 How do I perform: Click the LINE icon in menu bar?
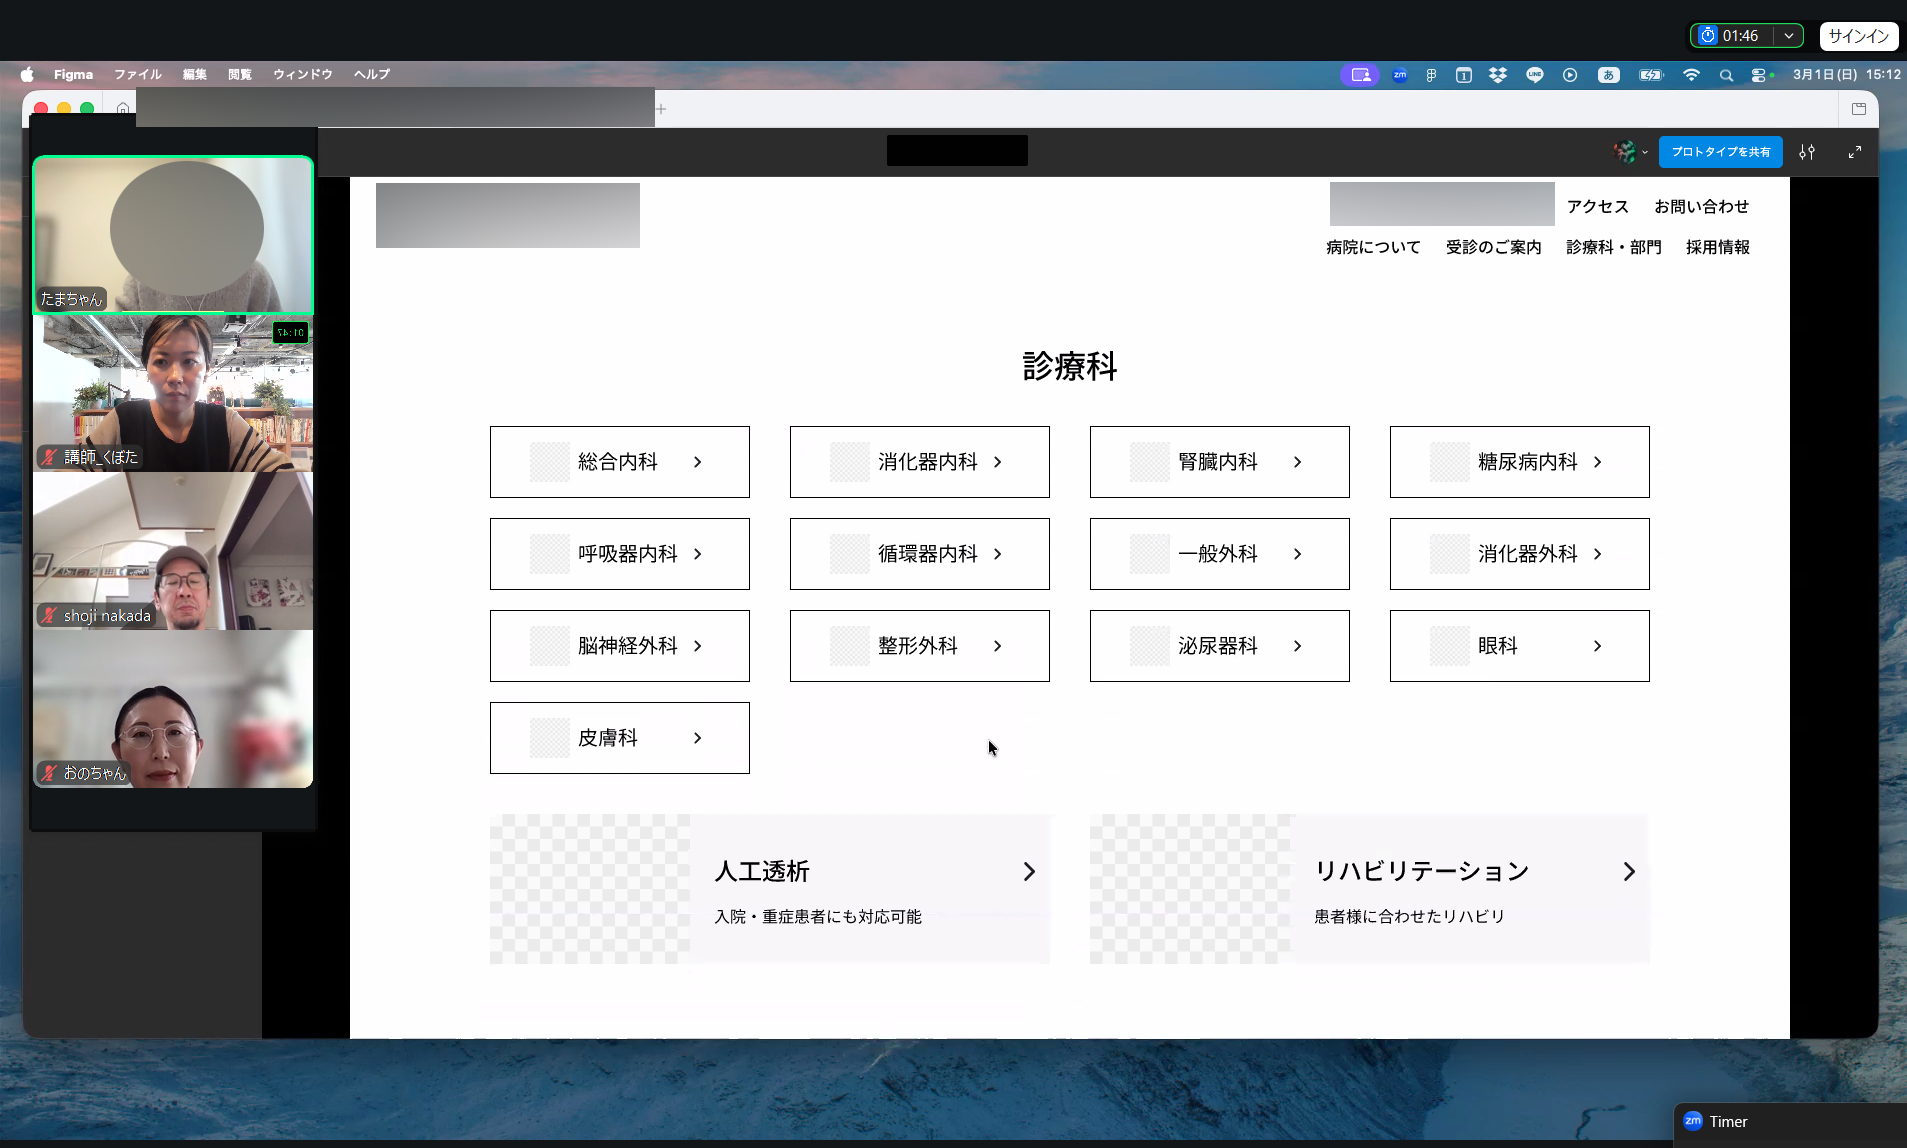tap(1535, 74)
